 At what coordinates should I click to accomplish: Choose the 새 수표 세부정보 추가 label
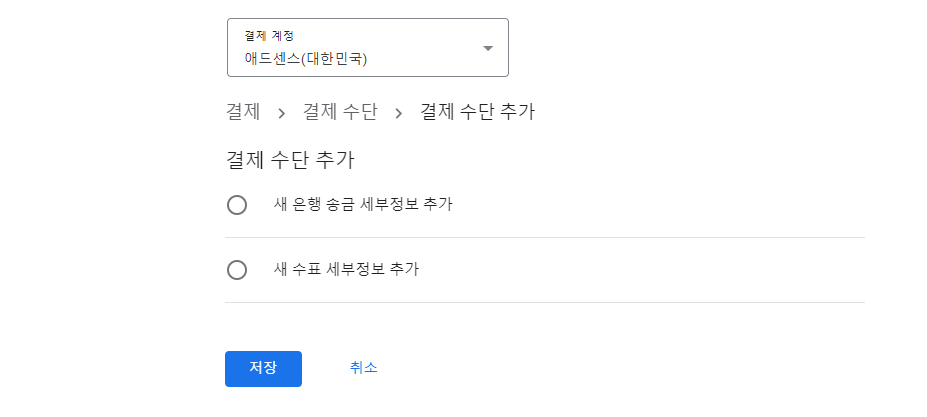click(x=346, y=270)
